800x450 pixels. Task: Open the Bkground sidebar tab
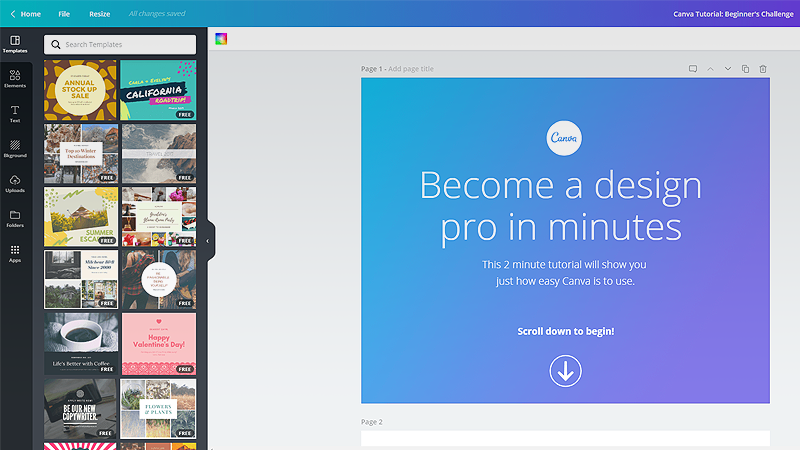coord(15,149)
